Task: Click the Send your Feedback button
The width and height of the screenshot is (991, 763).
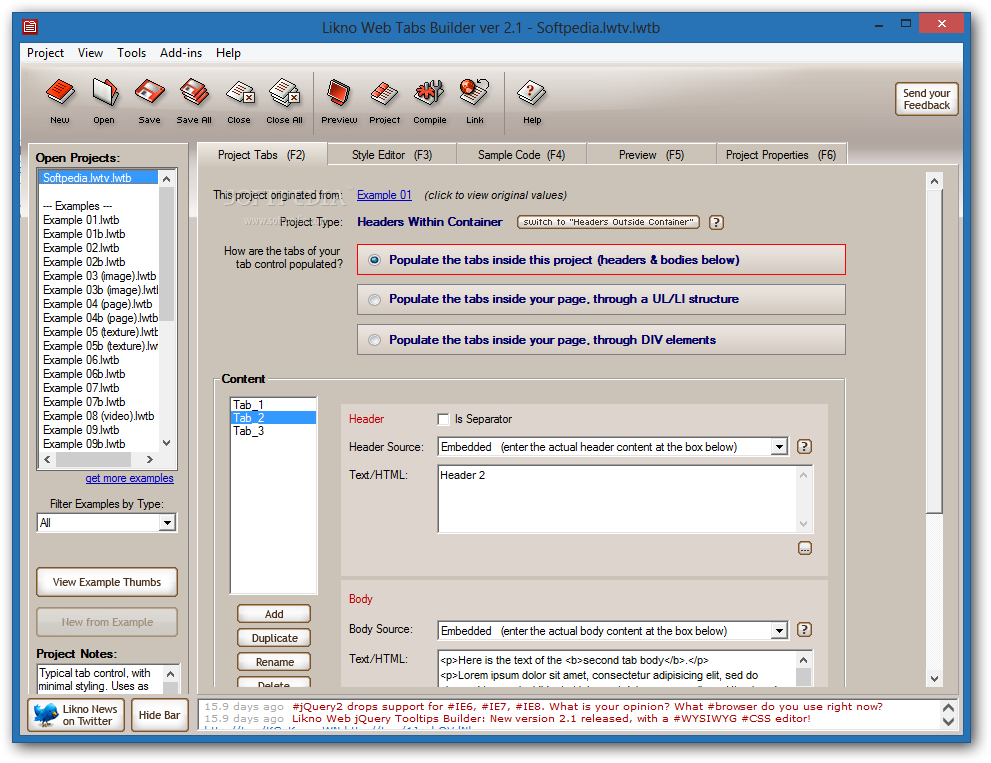Action: tap(927, 99)
